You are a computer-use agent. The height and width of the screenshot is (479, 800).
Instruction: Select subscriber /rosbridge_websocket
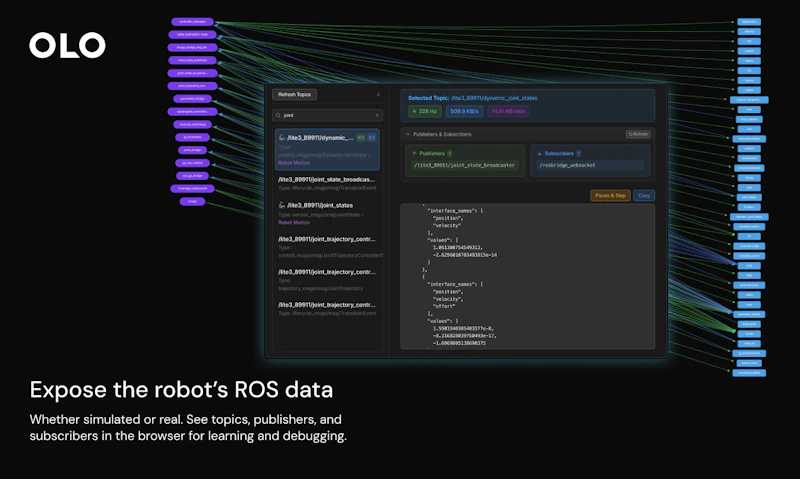point(590,165)
